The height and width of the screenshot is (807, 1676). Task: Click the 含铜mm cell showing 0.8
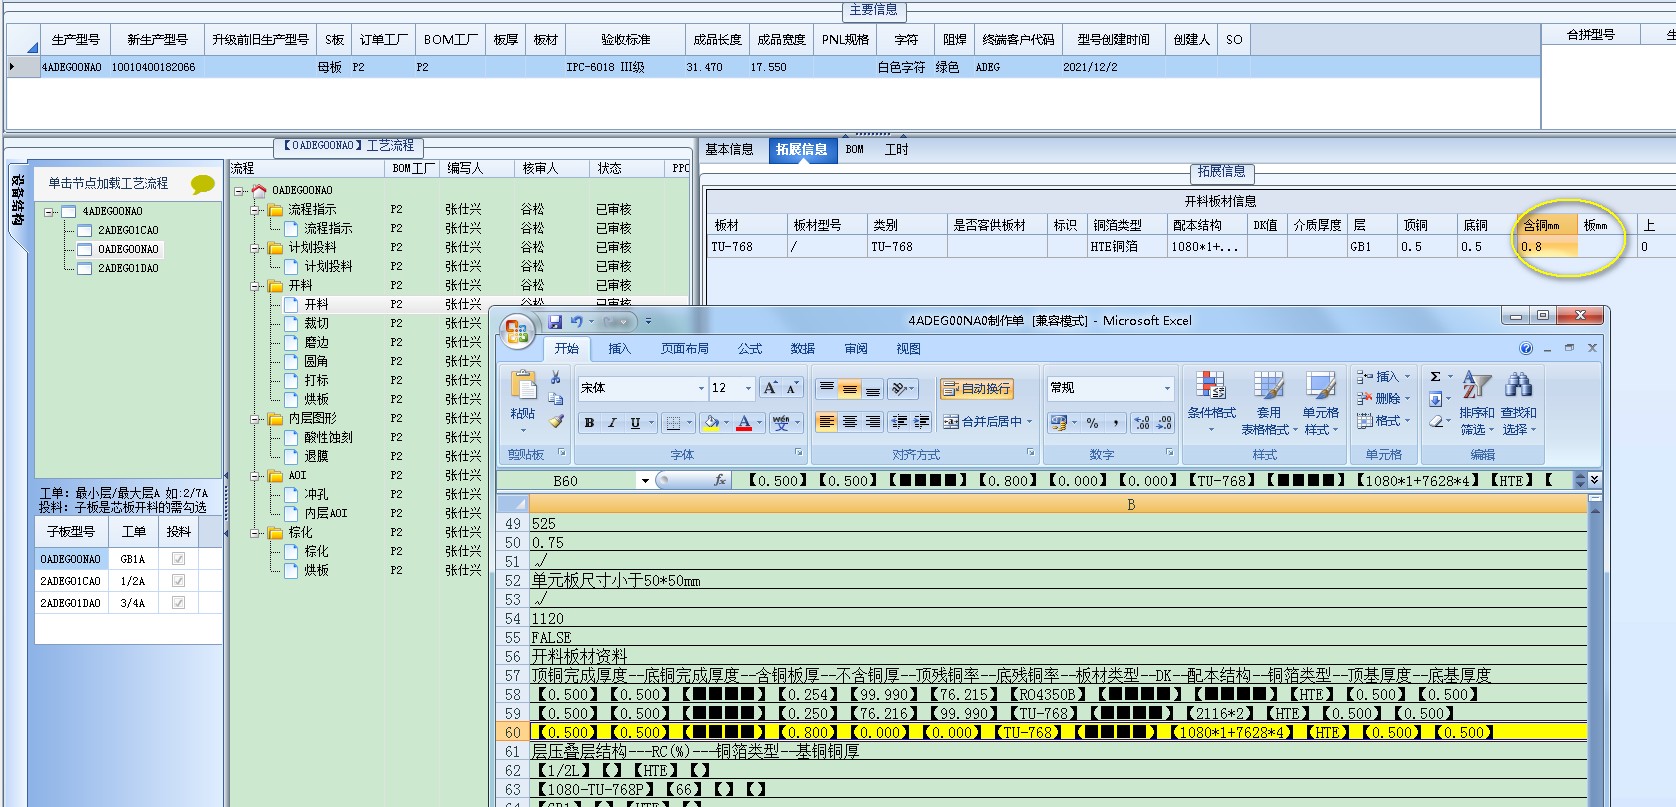[x=1547, y=247]
